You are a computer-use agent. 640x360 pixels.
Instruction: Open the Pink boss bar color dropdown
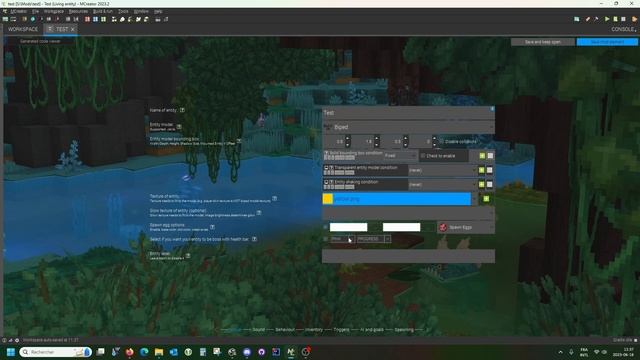[342, 239]
